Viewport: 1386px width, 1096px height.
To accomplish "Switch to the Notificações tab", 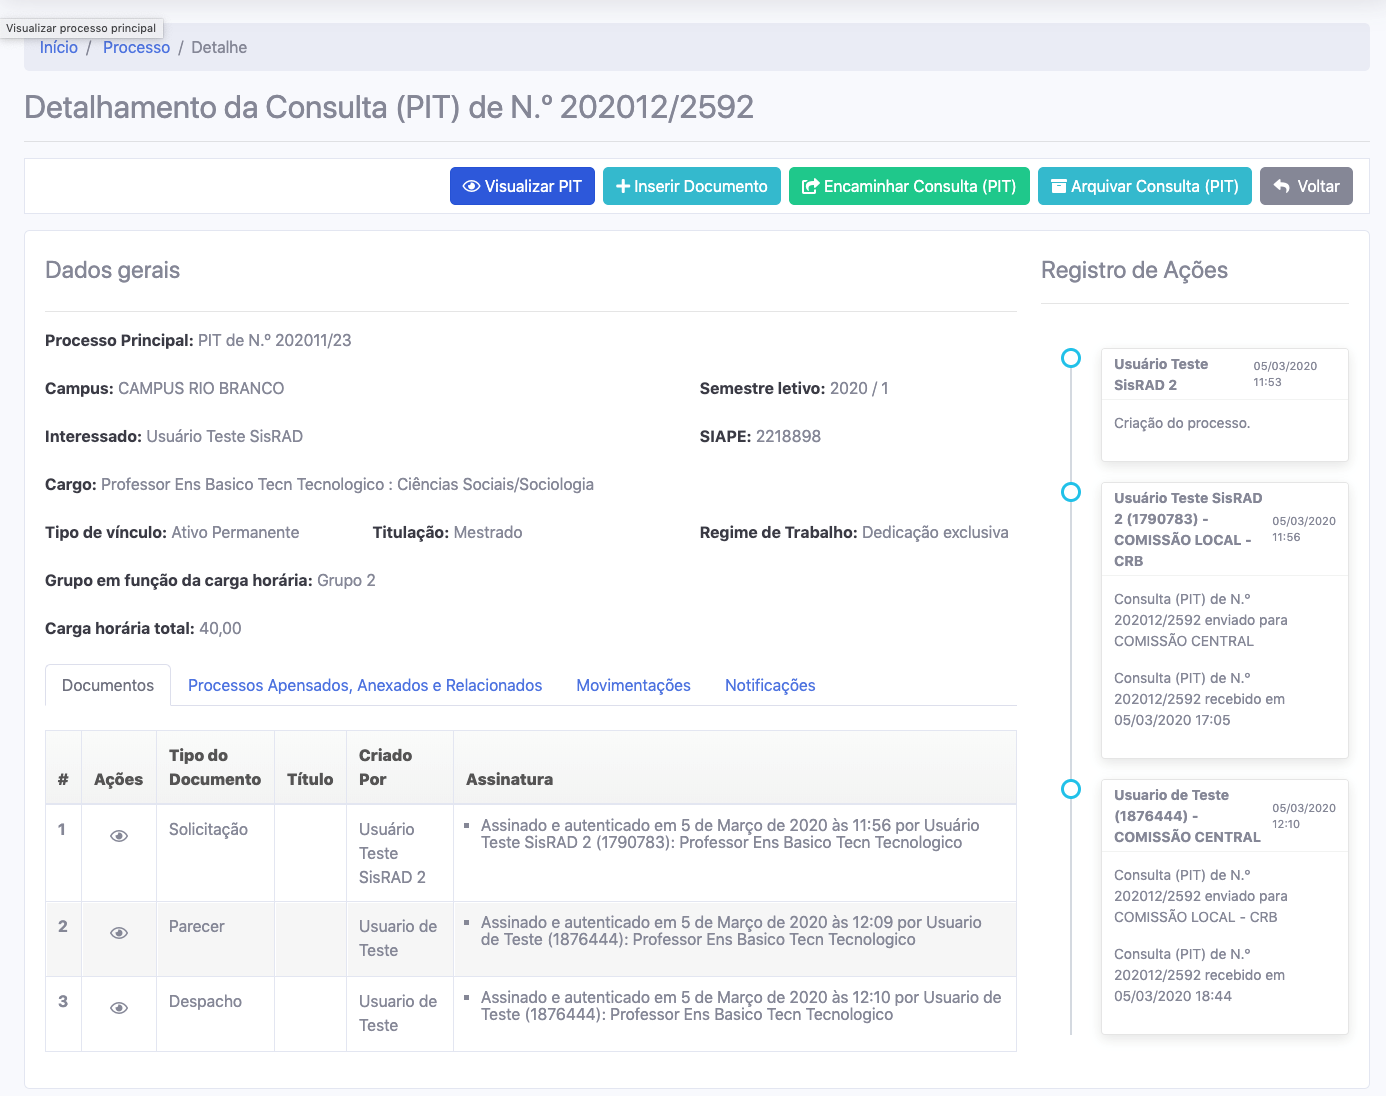I will pyautogui.click(x=770, y=685).
